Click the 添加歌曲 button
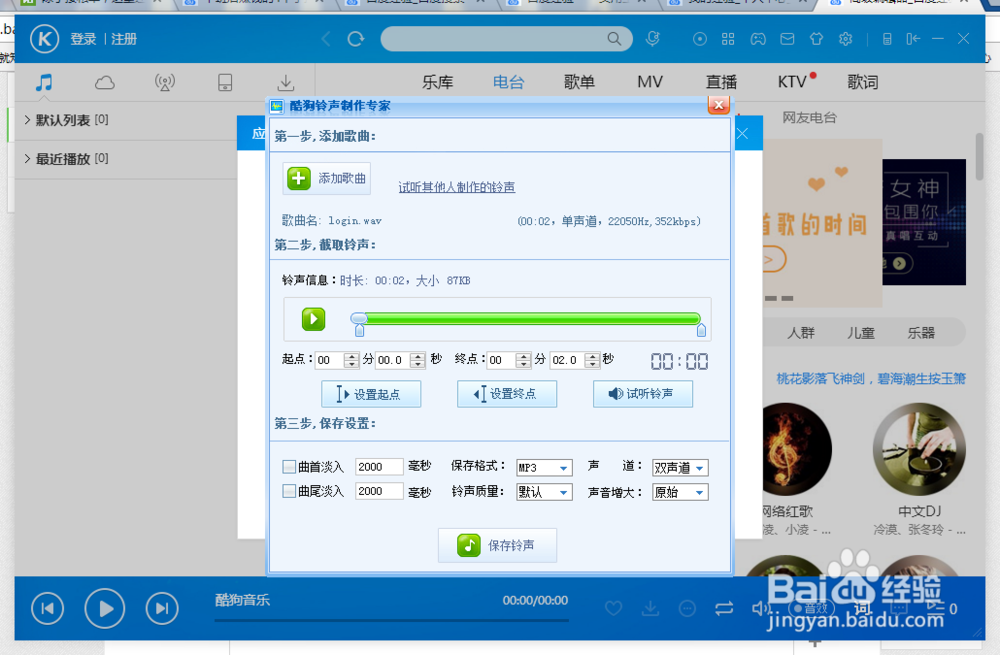Viewport: 1000px width, 655px height. point(327,179)
